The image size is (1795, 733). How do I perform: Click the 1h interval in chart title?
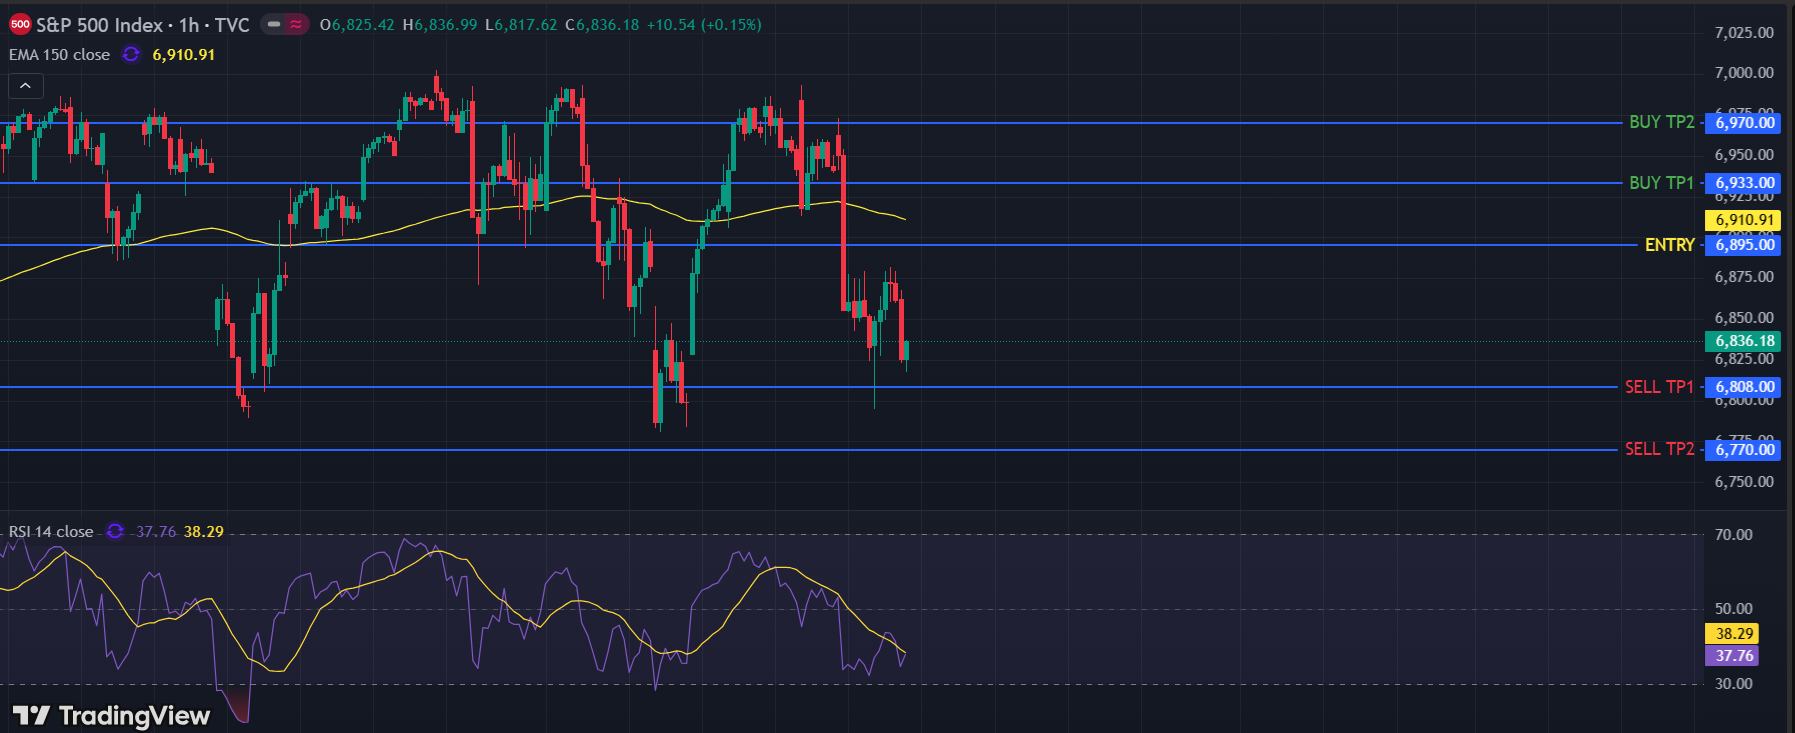pos(189,25)
